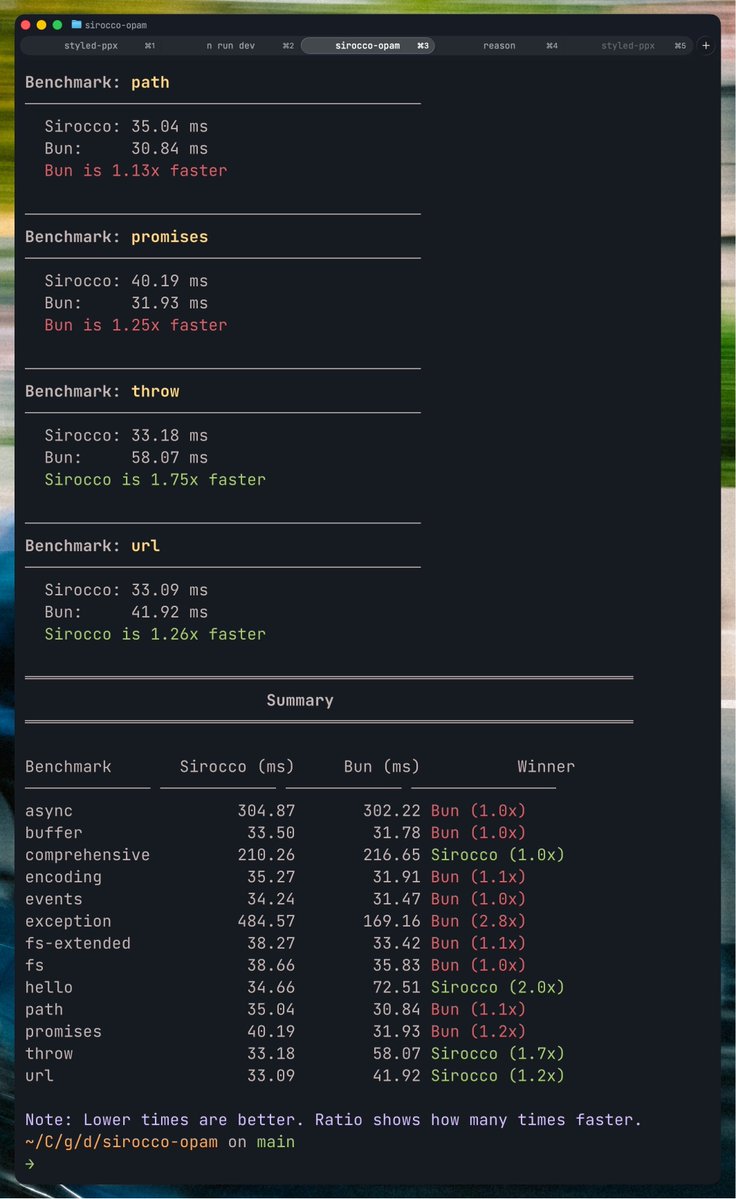This screenshot has width=736, height=1199.
Task: Click 'Sirocco is 1.26x faster' line
Action: coord(155,634)
